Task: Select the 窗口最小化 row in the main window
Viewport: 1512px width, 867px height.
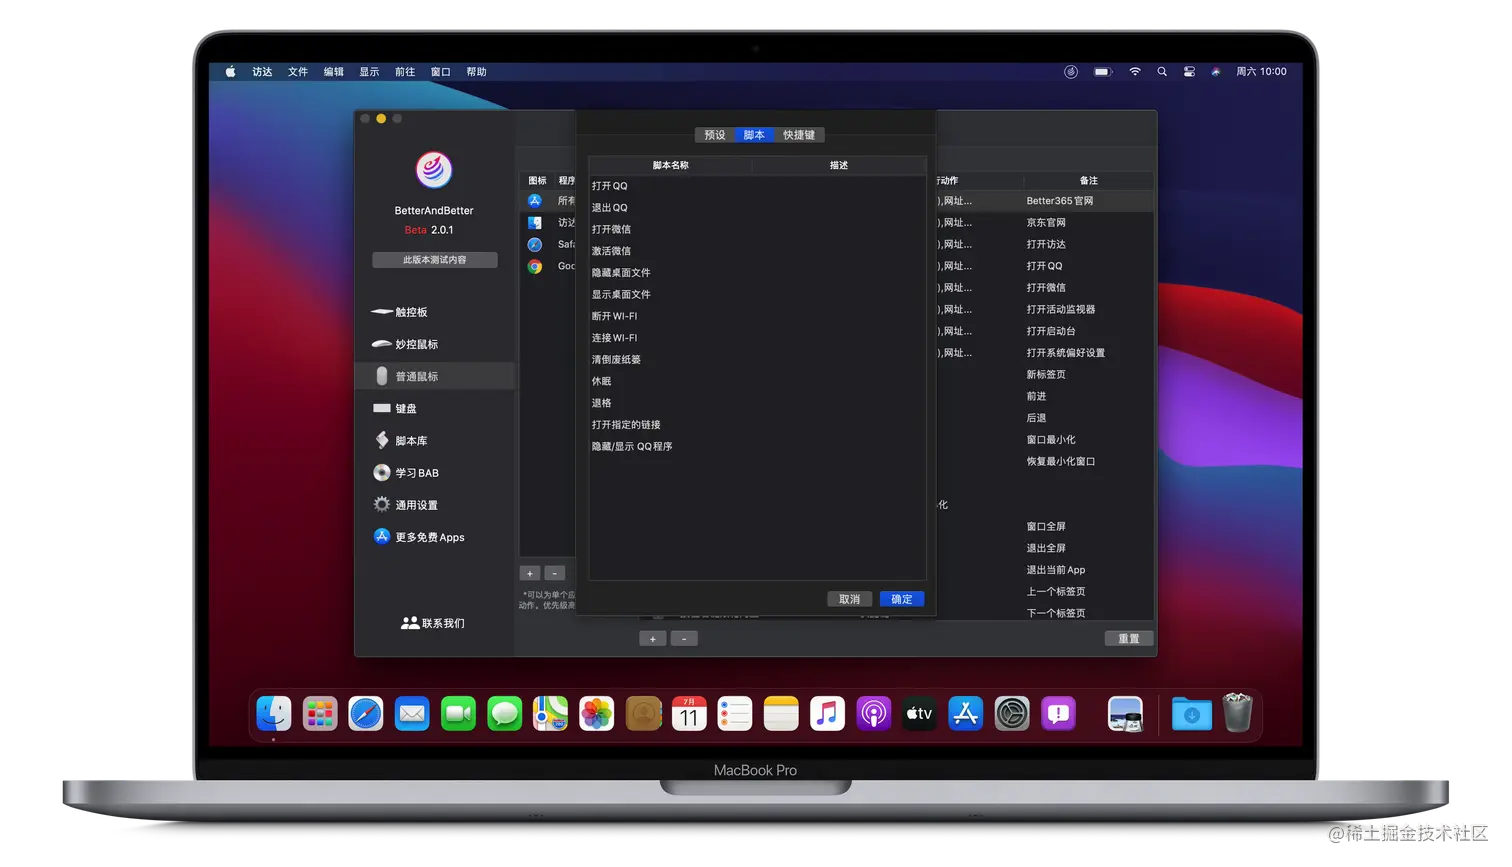Action: 1045,440
